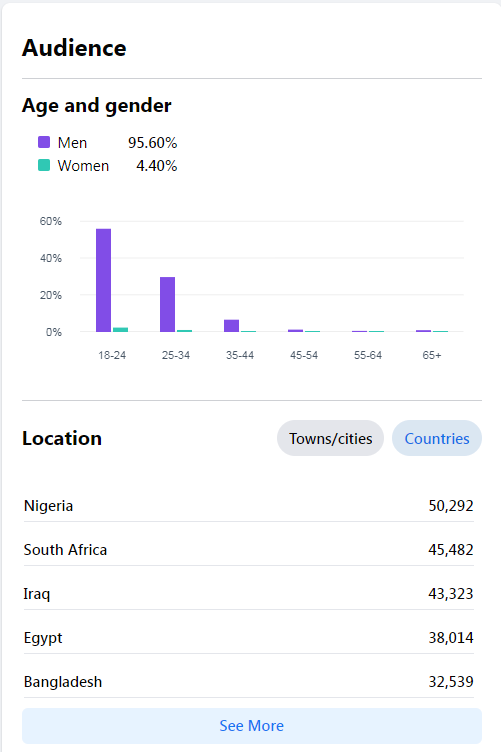Click the 65+ age group label
This screenshot has height=752, width=501.
coord(432,355)
